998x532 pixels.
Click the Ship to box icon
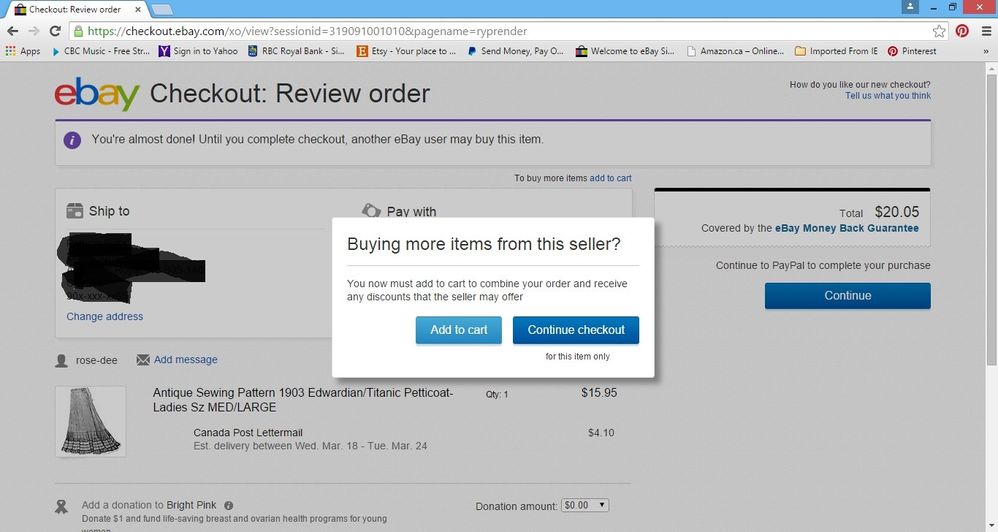coord(74,211)
